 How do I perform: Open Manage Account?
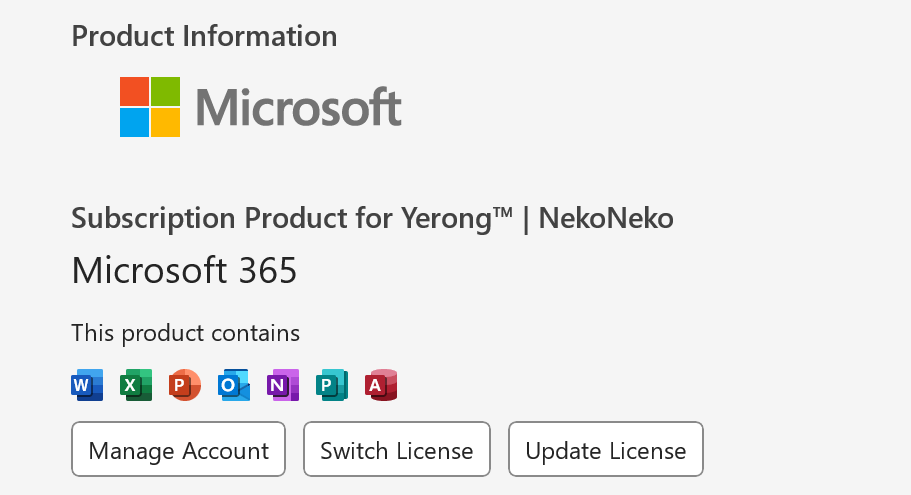pos(178,450)
